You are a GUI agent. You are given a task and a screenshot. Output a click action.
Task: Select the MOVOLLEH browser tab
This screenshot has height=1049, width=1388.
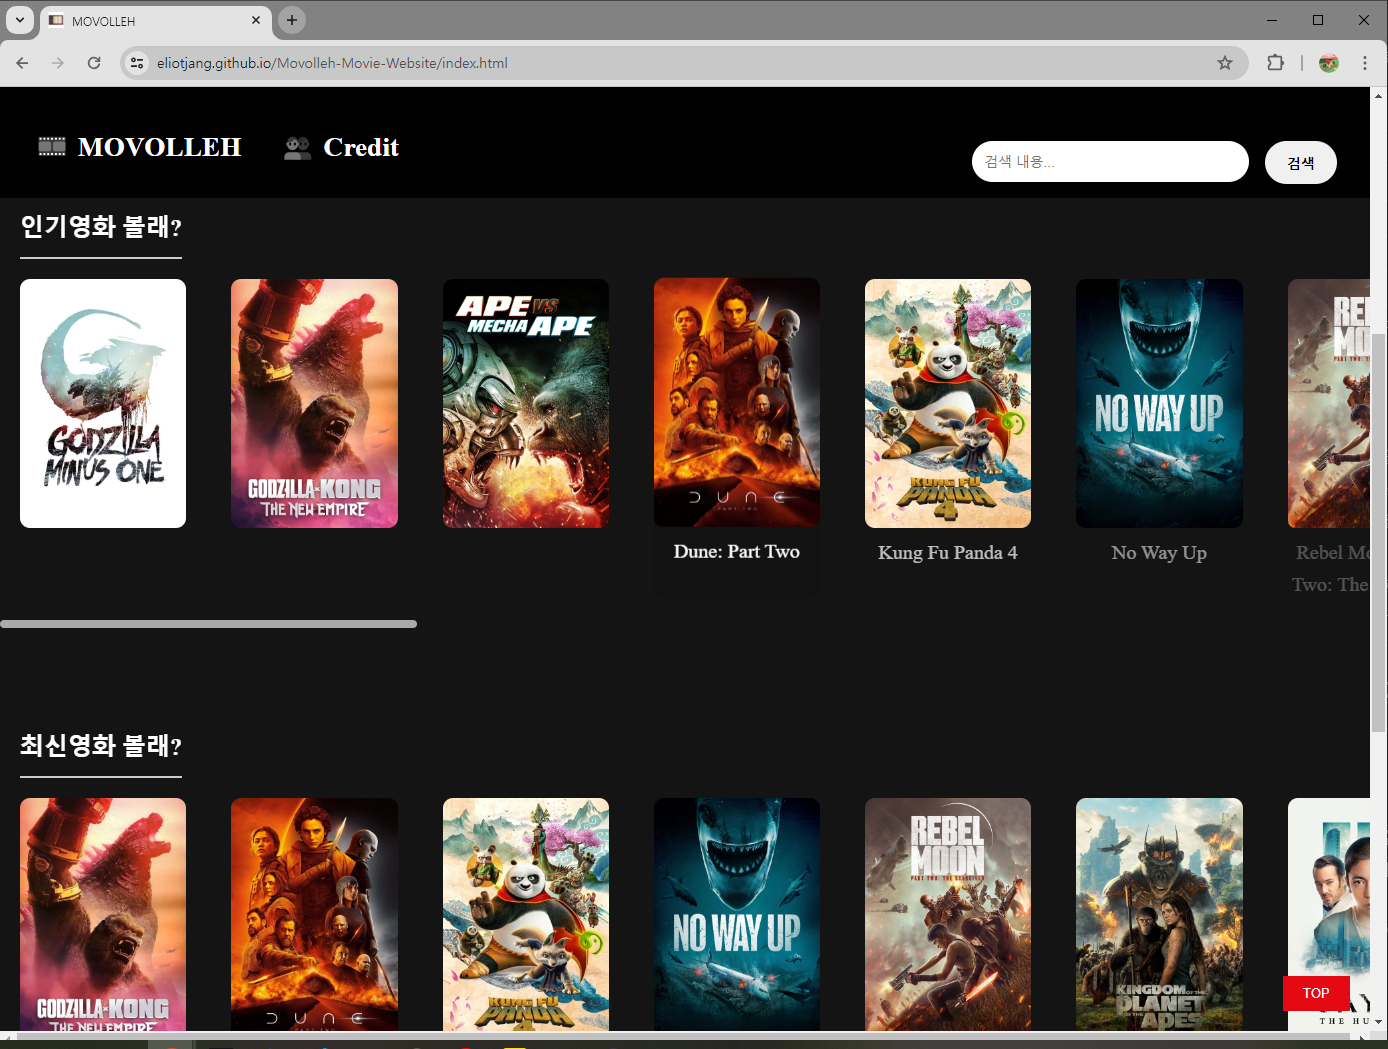(x=155, y=21)
